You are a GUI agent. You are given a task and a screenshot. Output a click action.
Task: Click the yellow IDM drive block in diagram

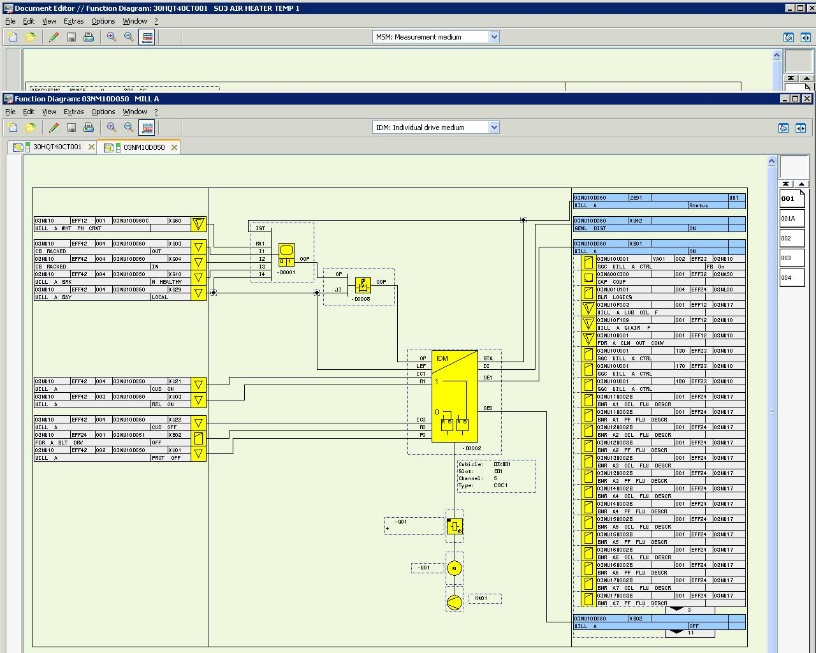tap(456, 395)
